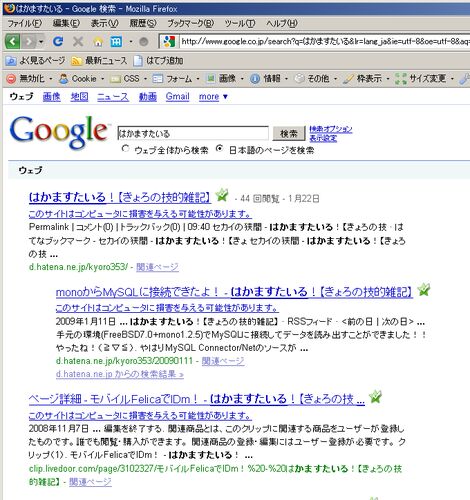This screenshot has width=470, height=500.
Task: Open Google 画像 search link
Action: click(52, 97)
